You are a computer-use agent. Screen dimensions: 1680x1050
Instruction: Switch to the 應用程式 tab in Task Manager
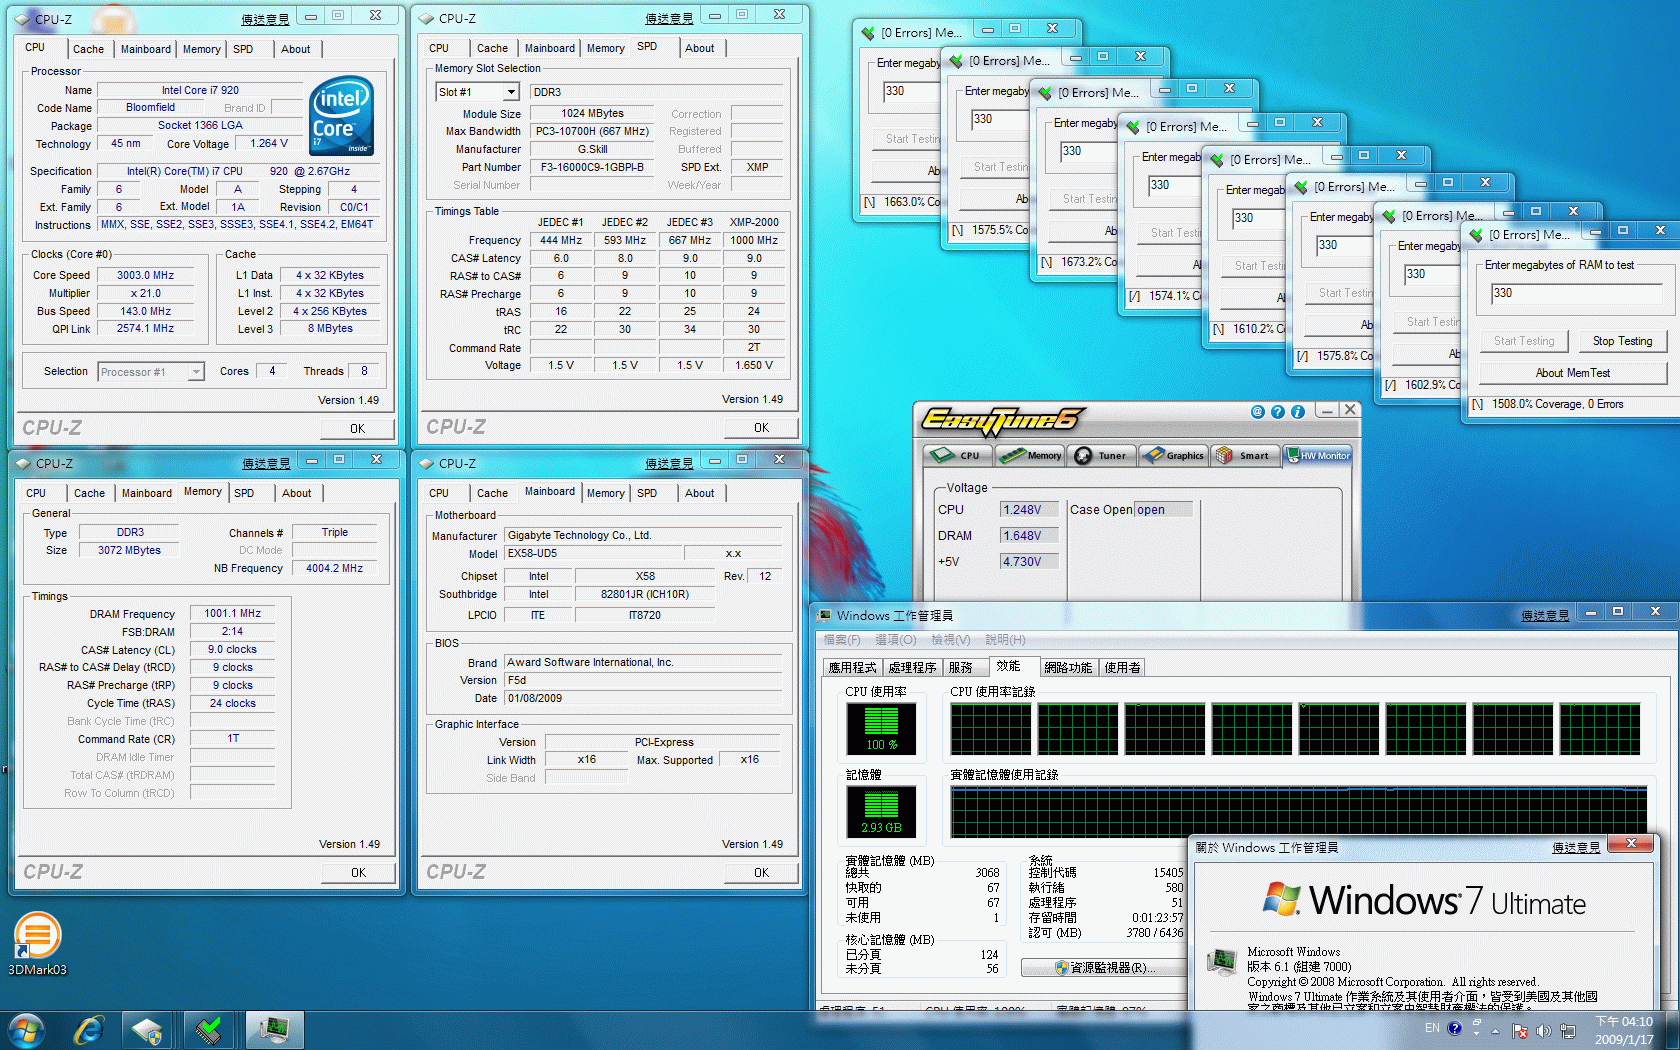852,667
